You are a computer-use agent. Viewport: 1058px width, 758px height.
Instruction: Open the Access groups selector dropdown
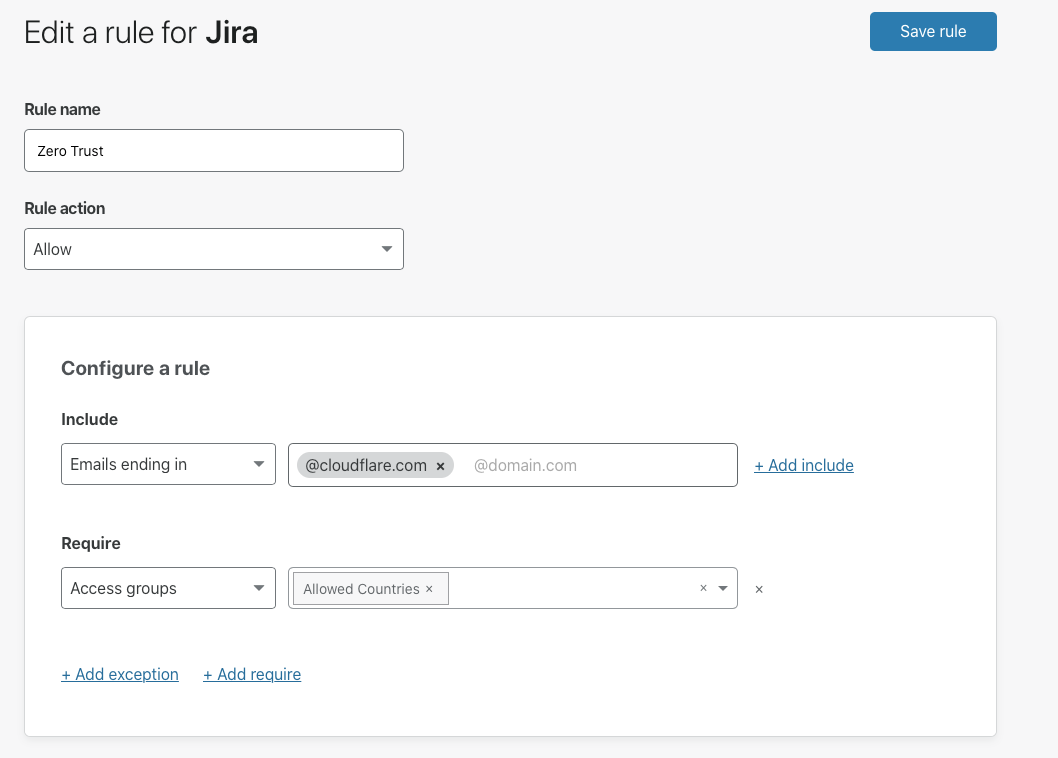click(168, 588)
